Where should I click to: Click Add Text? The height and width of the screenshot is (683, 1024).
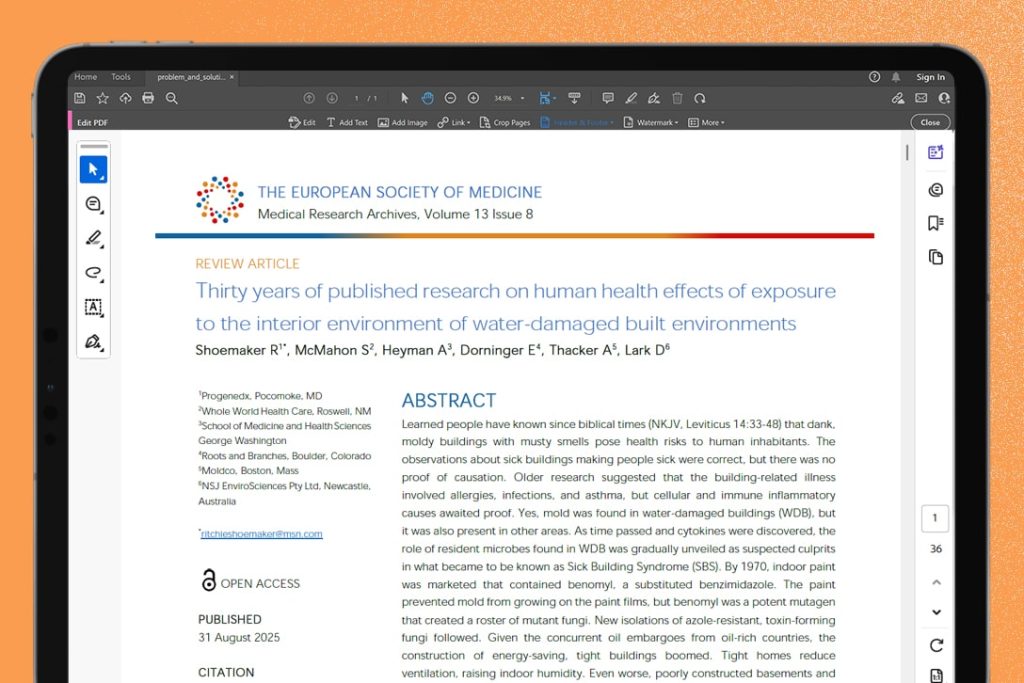[347, 122]
